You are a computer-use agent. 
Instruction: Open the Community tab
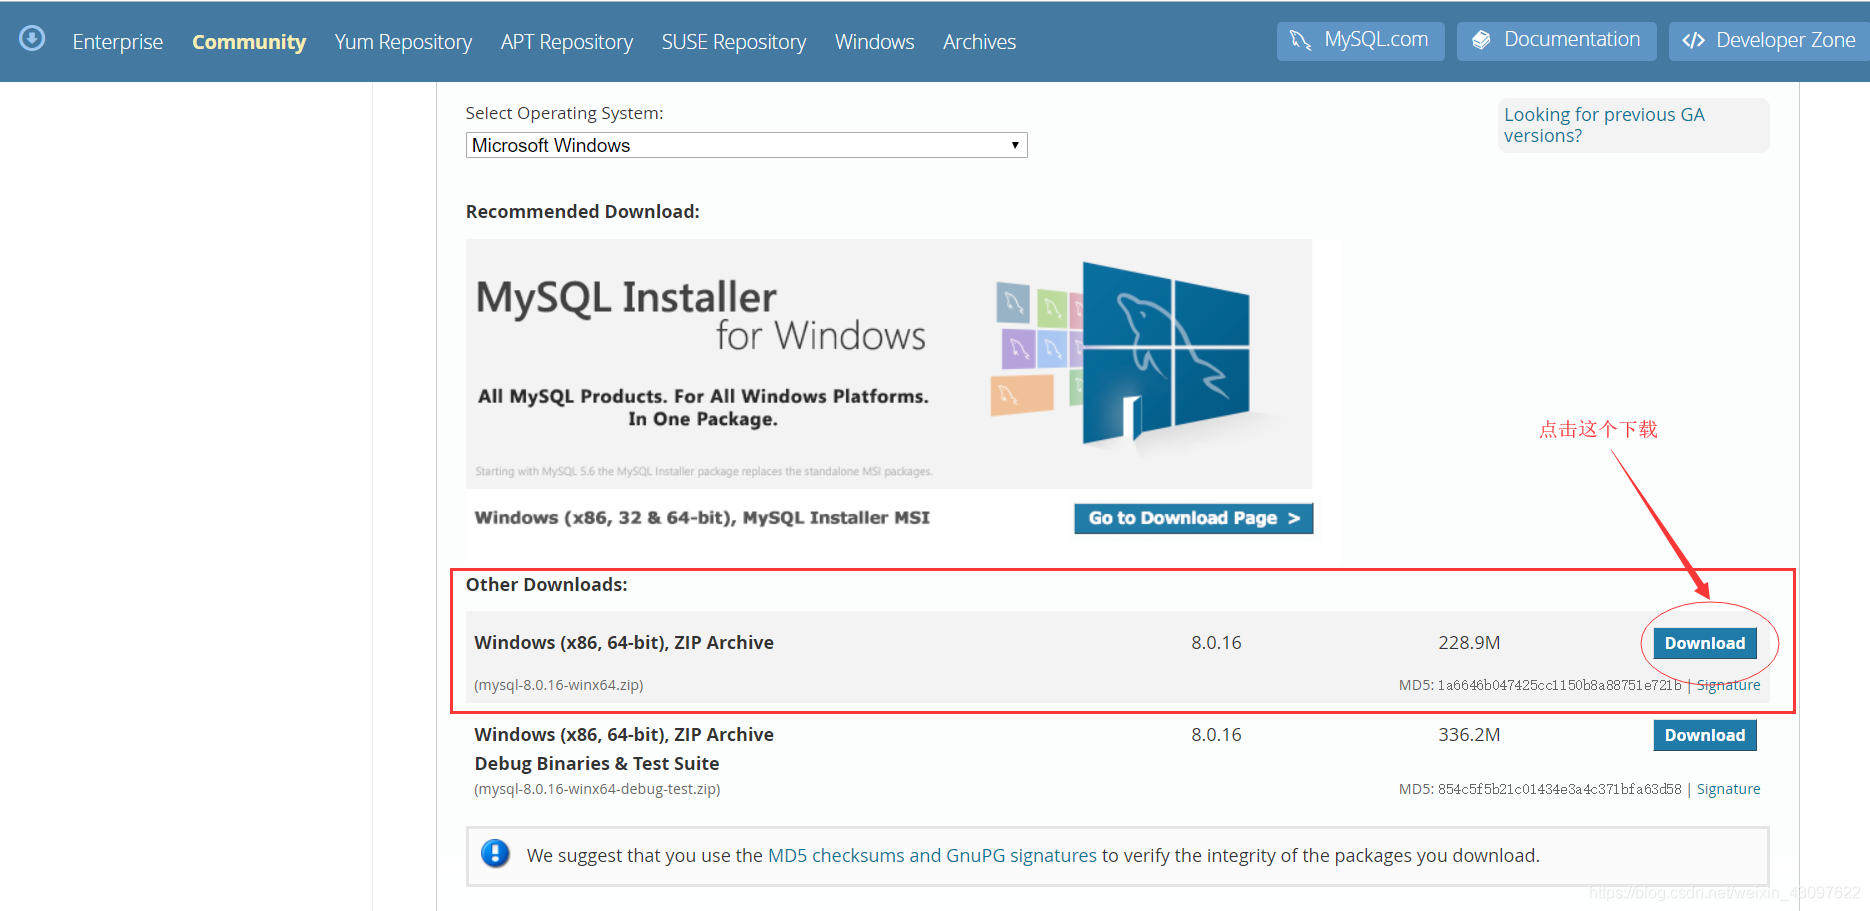(x=249, y=42)
